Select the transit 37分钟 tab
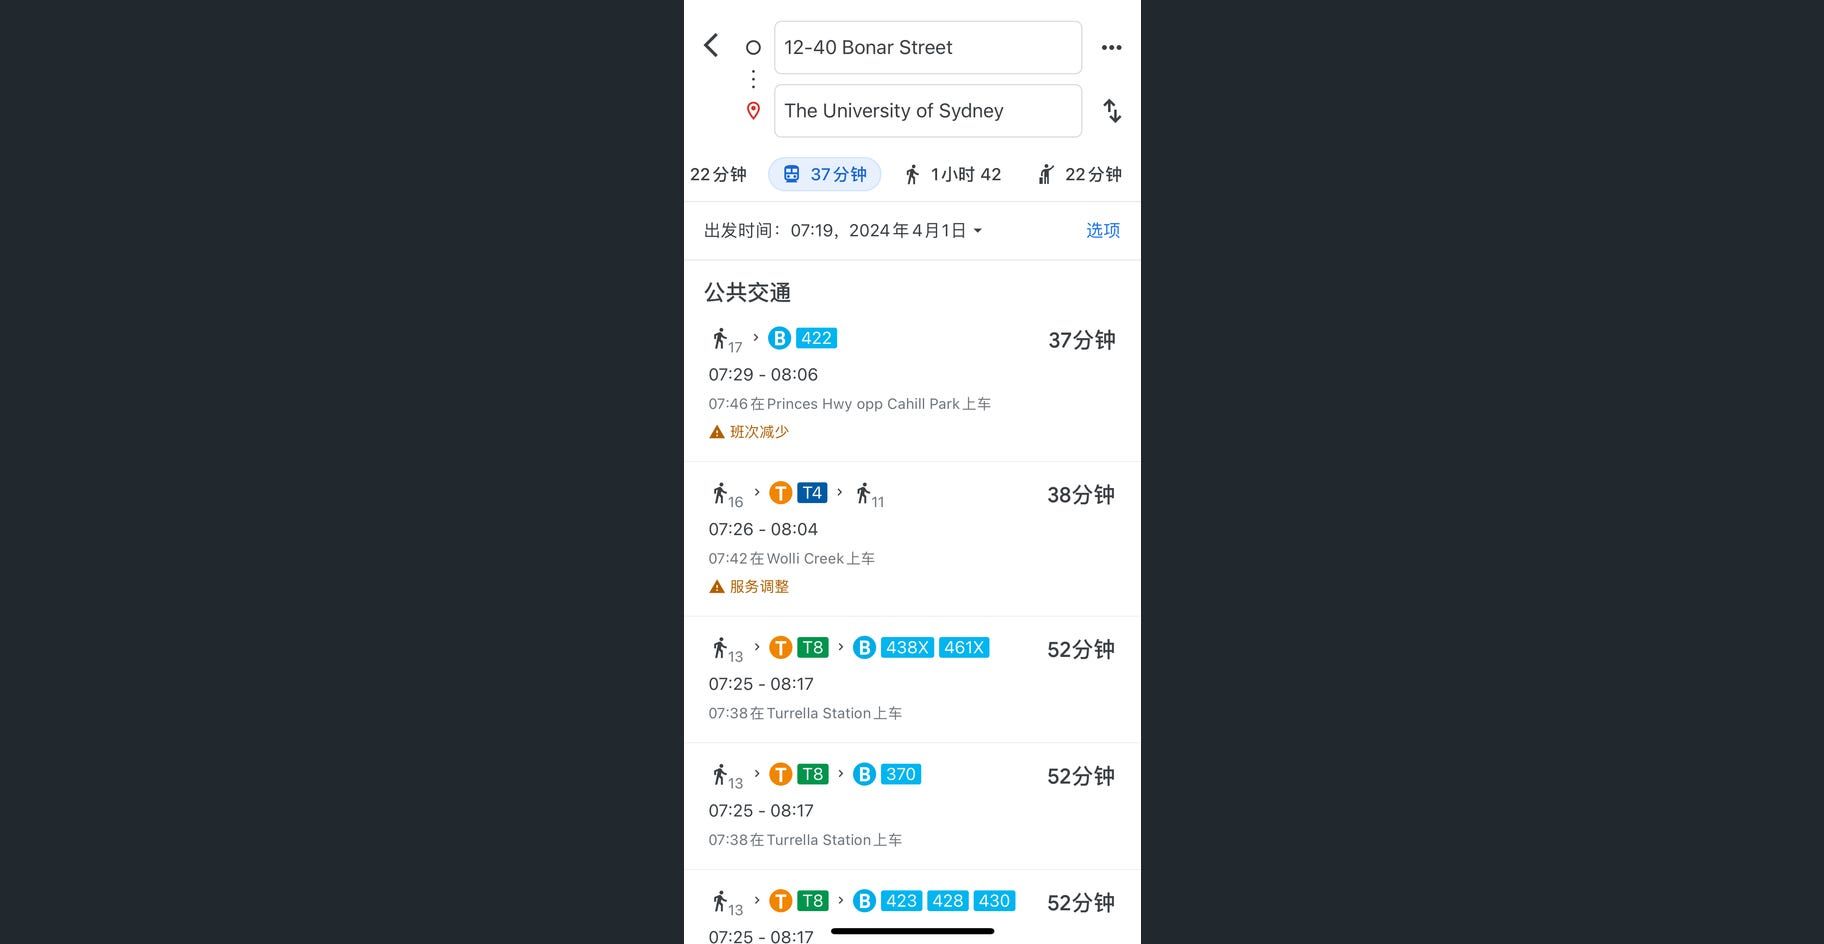 pyautogui.click(x=824, y=175)
